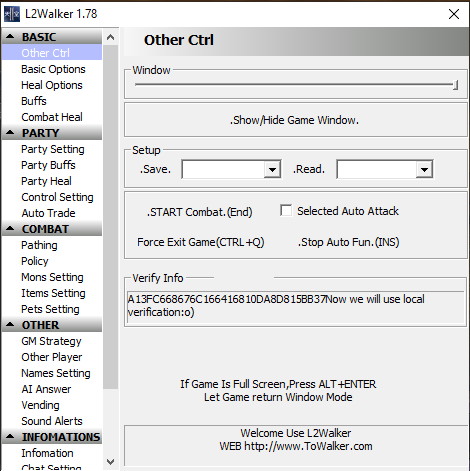This screenshot has height=471, width=470.
Task: Select Pathing in sidebar
Action: click(39, 245)
